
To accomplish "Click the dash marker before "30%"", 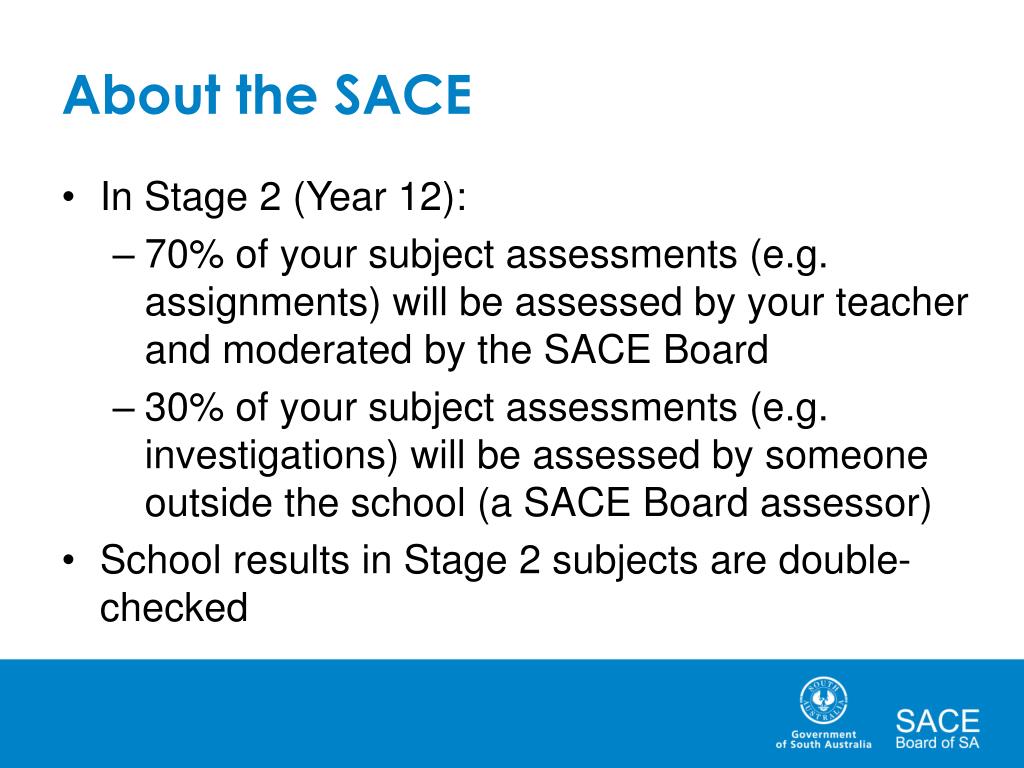I will coord(123,410).
